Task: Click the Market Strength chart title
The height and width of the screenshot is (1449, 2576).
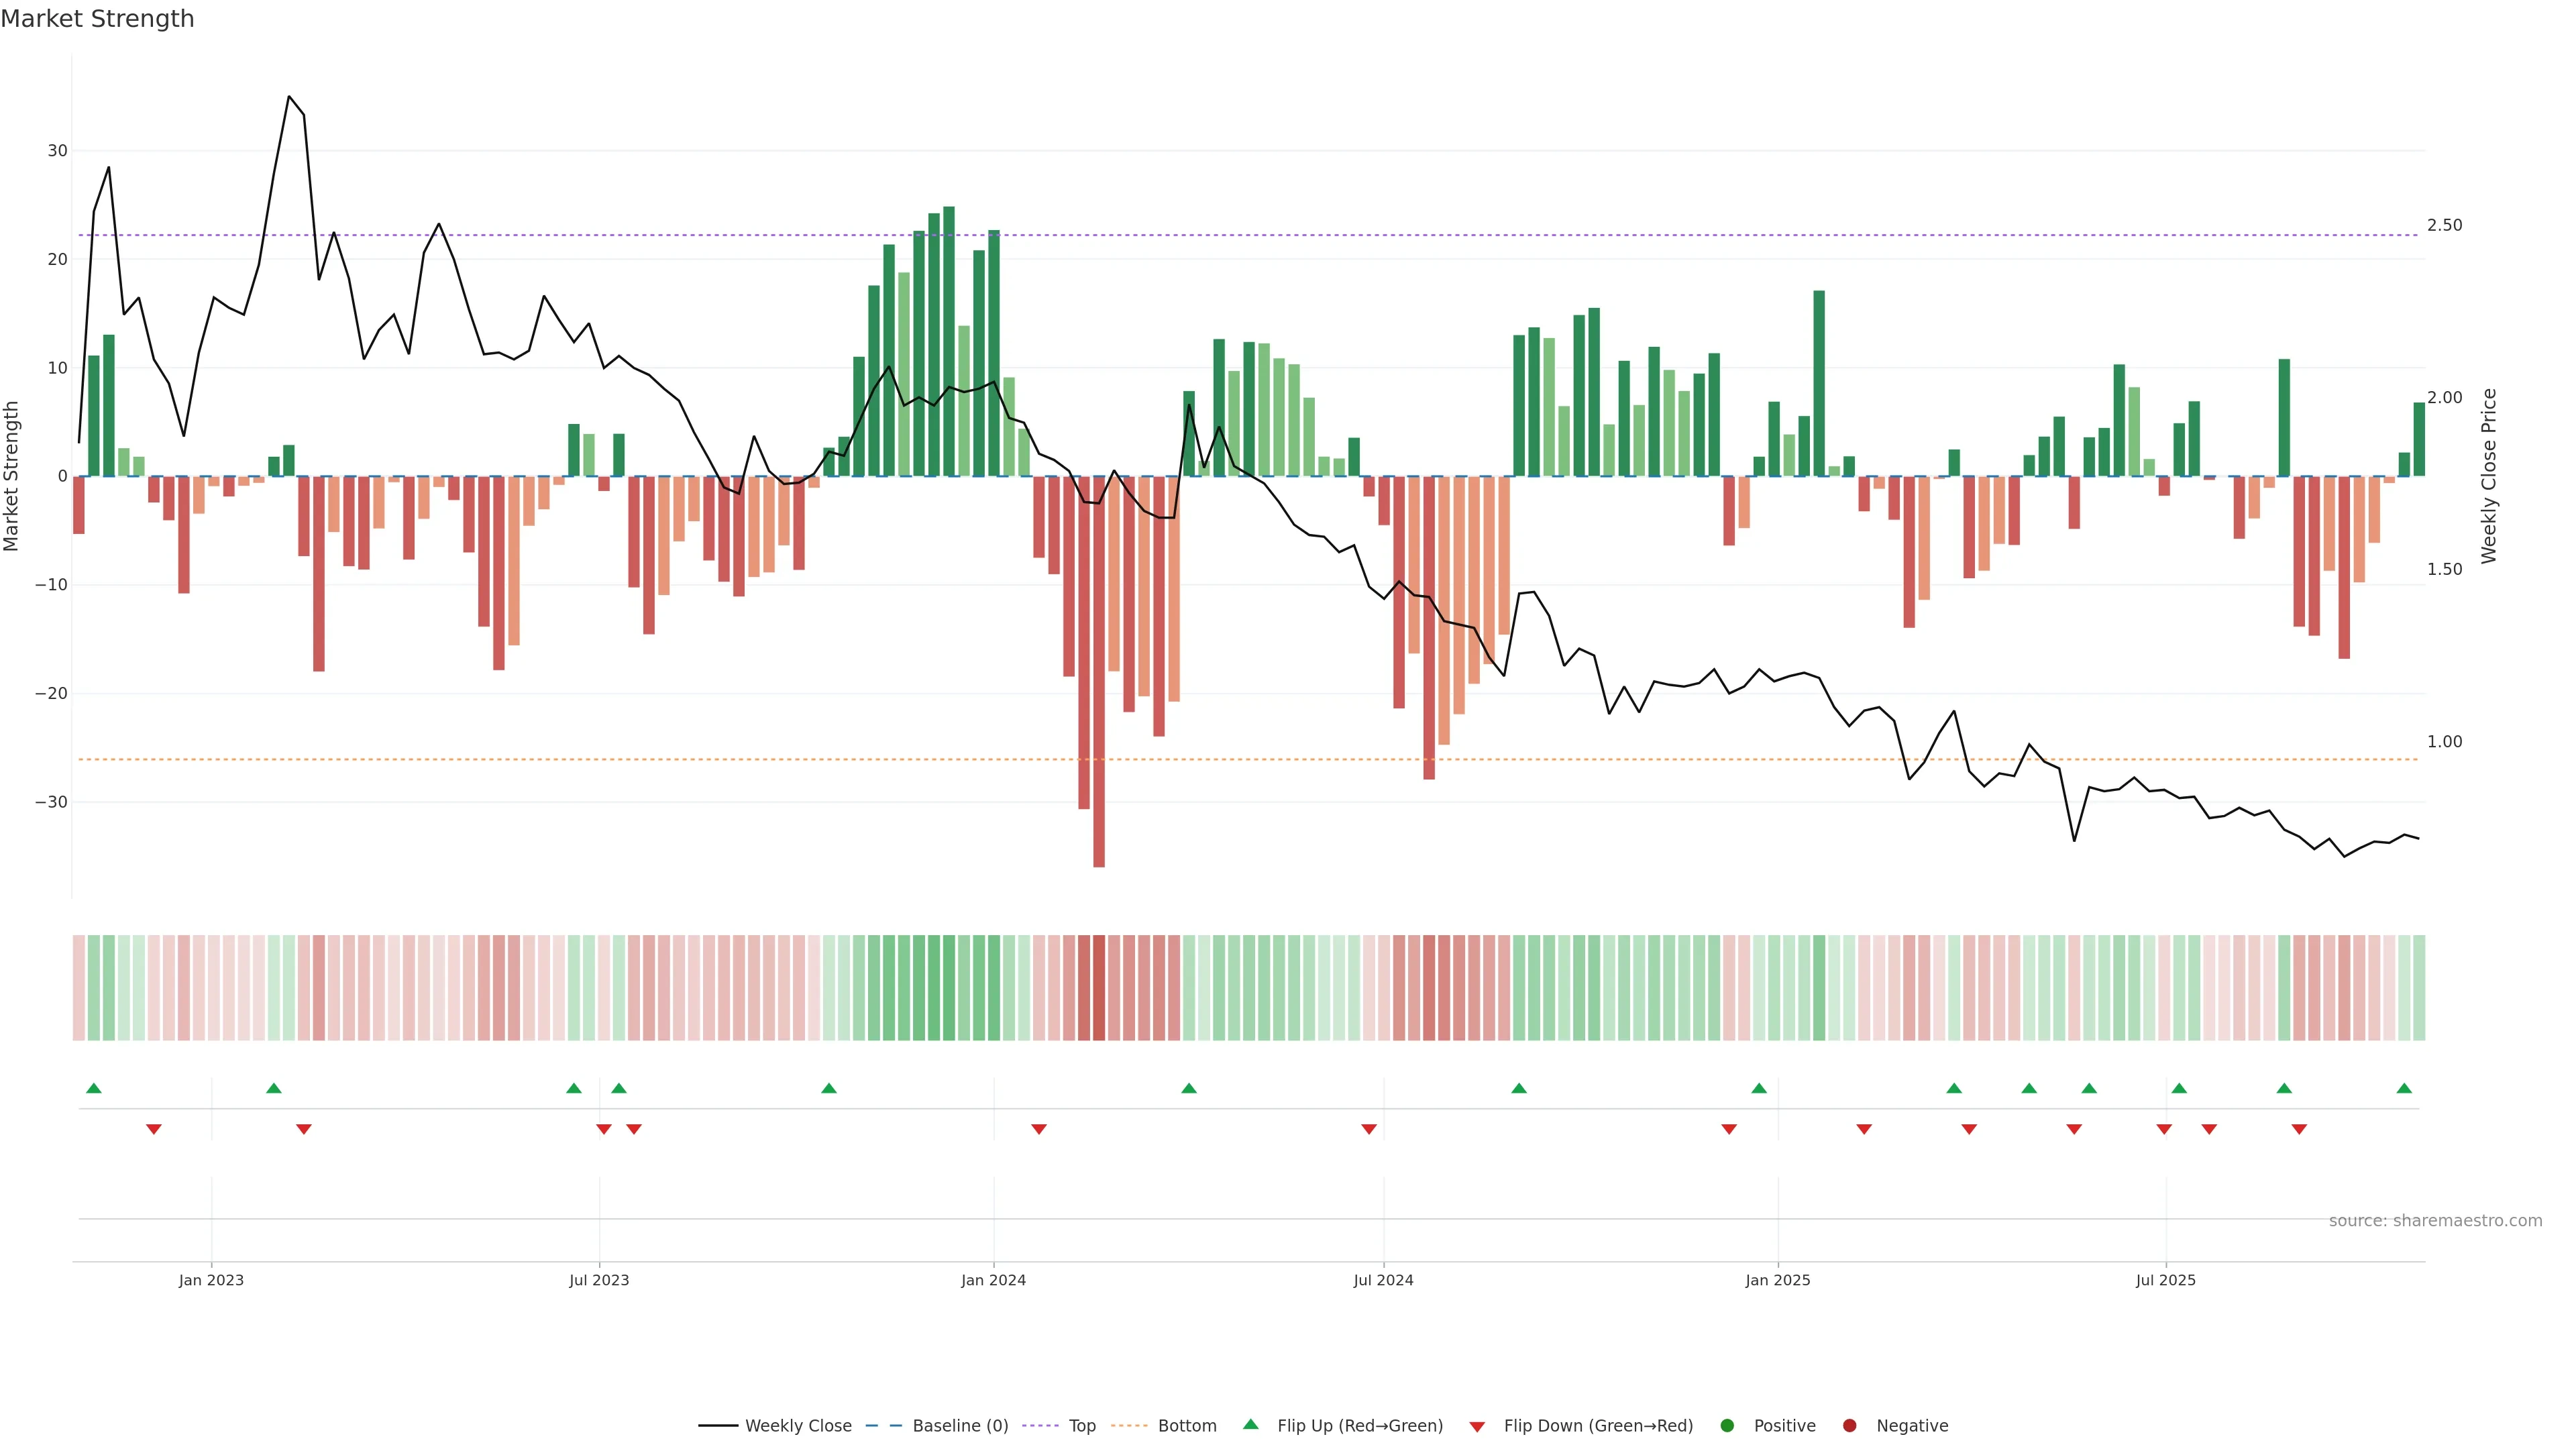Action: 97,19
